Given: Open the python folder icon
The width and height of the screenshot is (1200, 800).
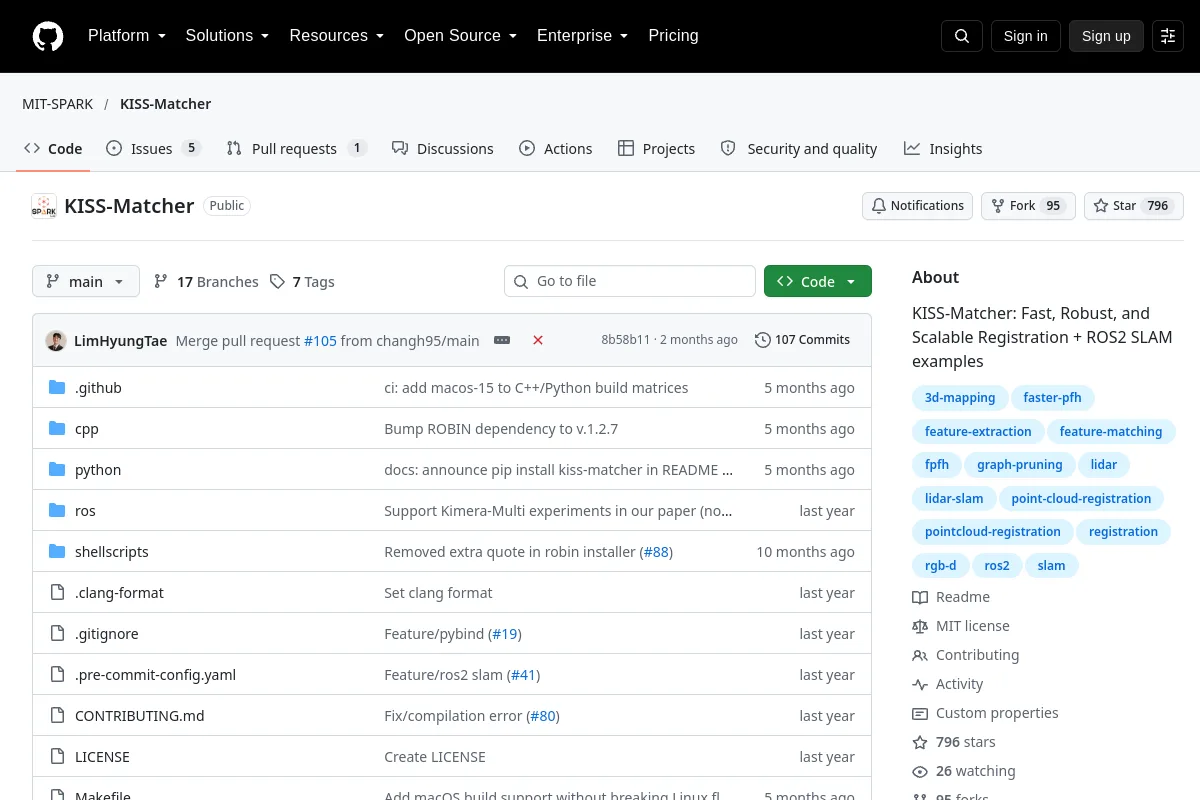Looking at the screenshot, I should (57, 469).
